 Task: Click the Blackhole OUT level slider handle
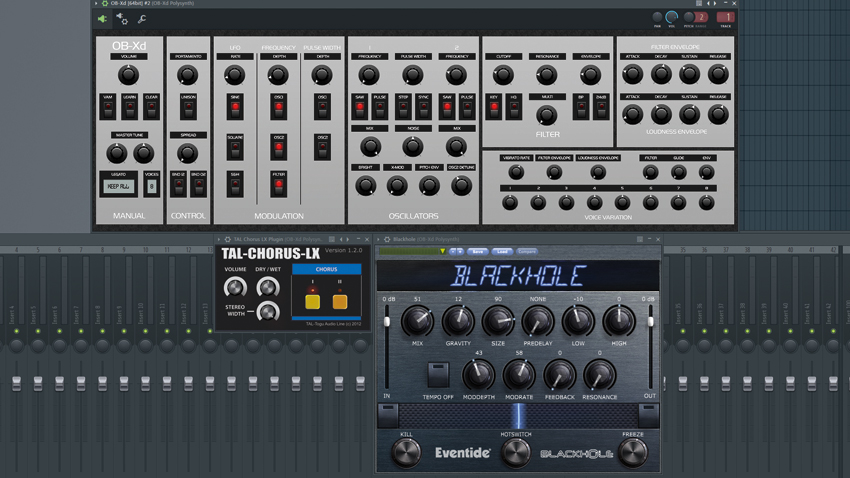pos(650,322)
